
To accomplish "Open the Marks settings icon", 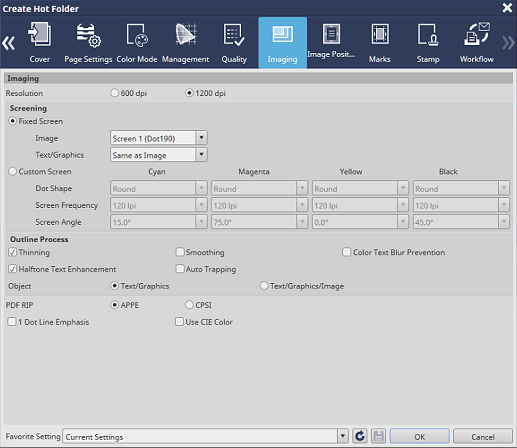I will 380,34.
